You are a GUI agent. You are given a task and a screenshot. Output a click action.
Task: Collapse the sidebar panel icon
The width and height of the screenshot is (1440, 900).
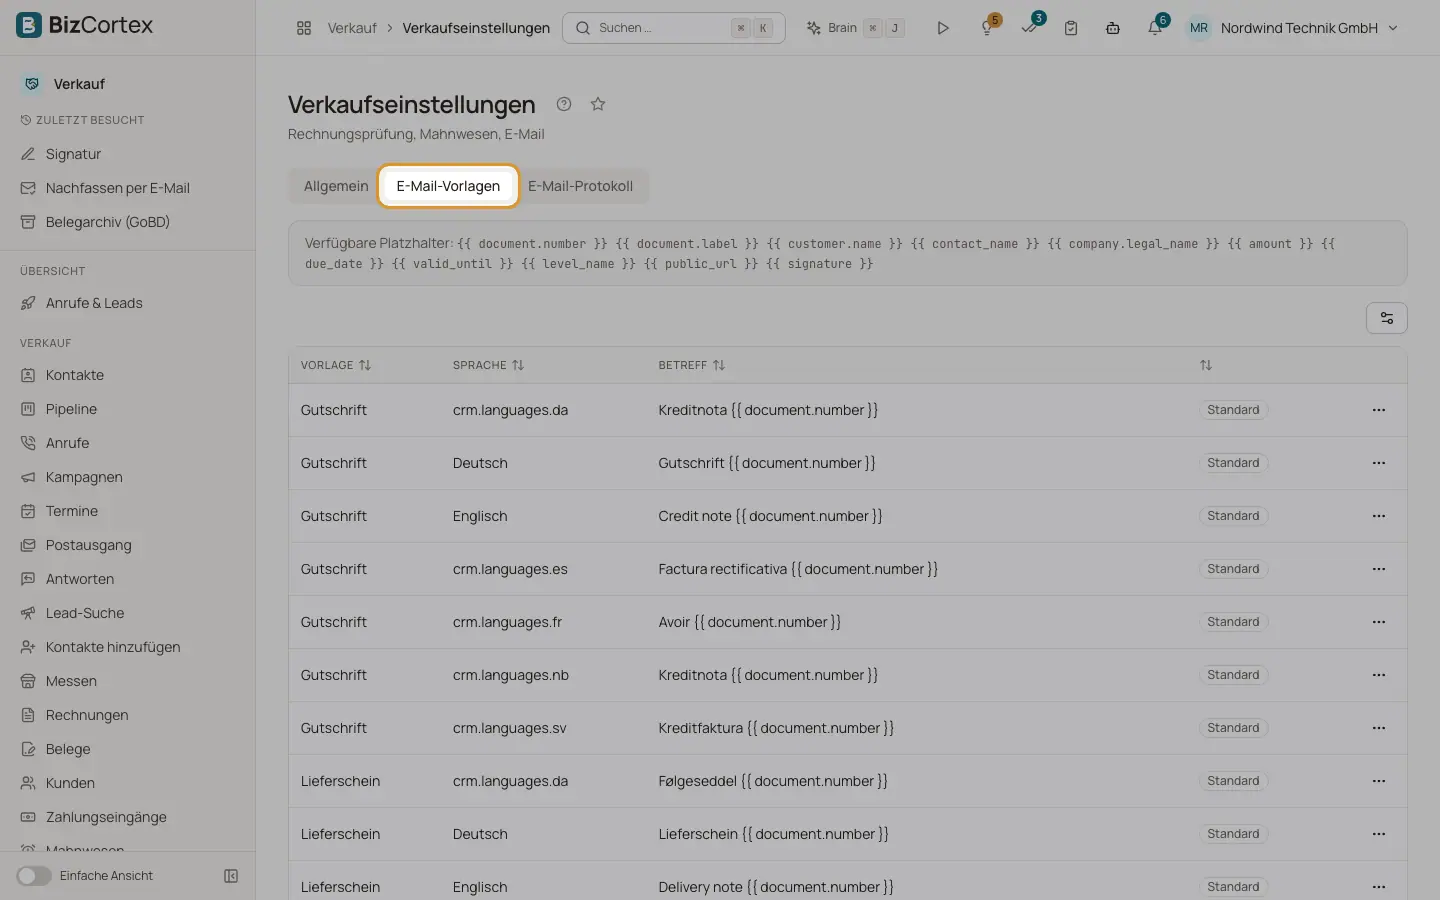(231, 876)
